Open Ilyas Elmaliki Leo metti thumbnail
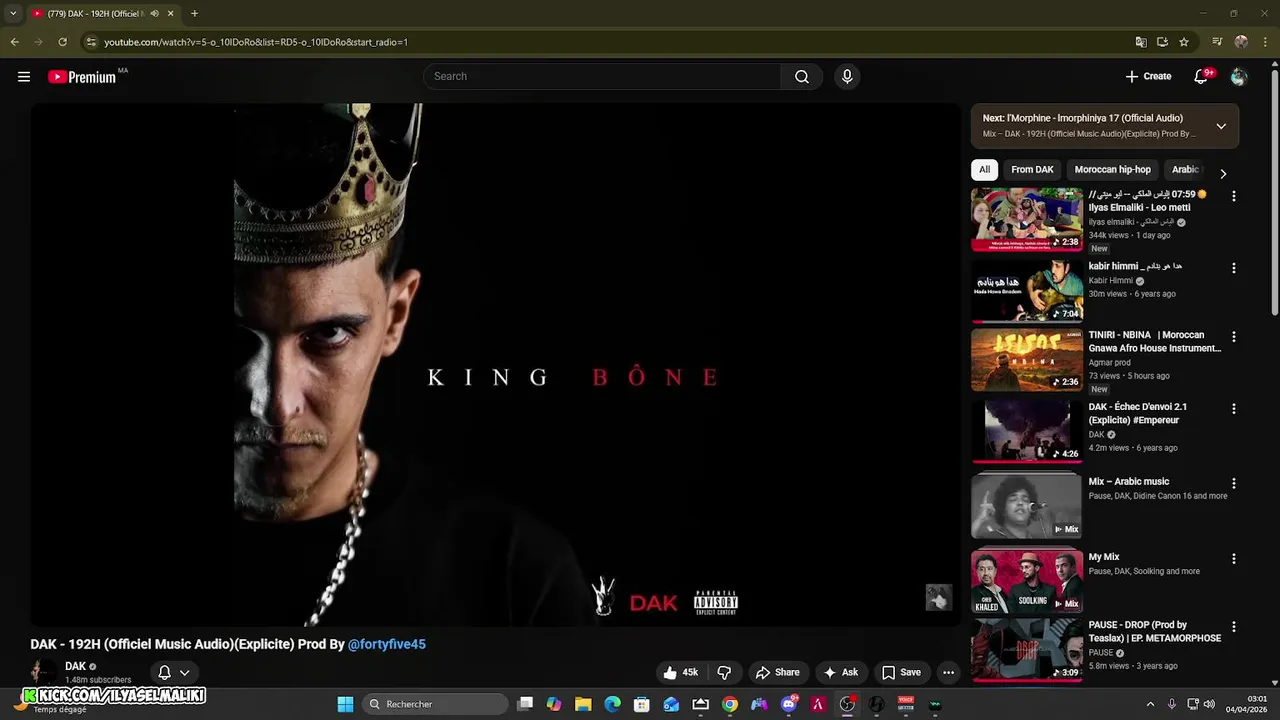Image resolution: width=1280 pixels, height=720 pixels. (1027, 220)
